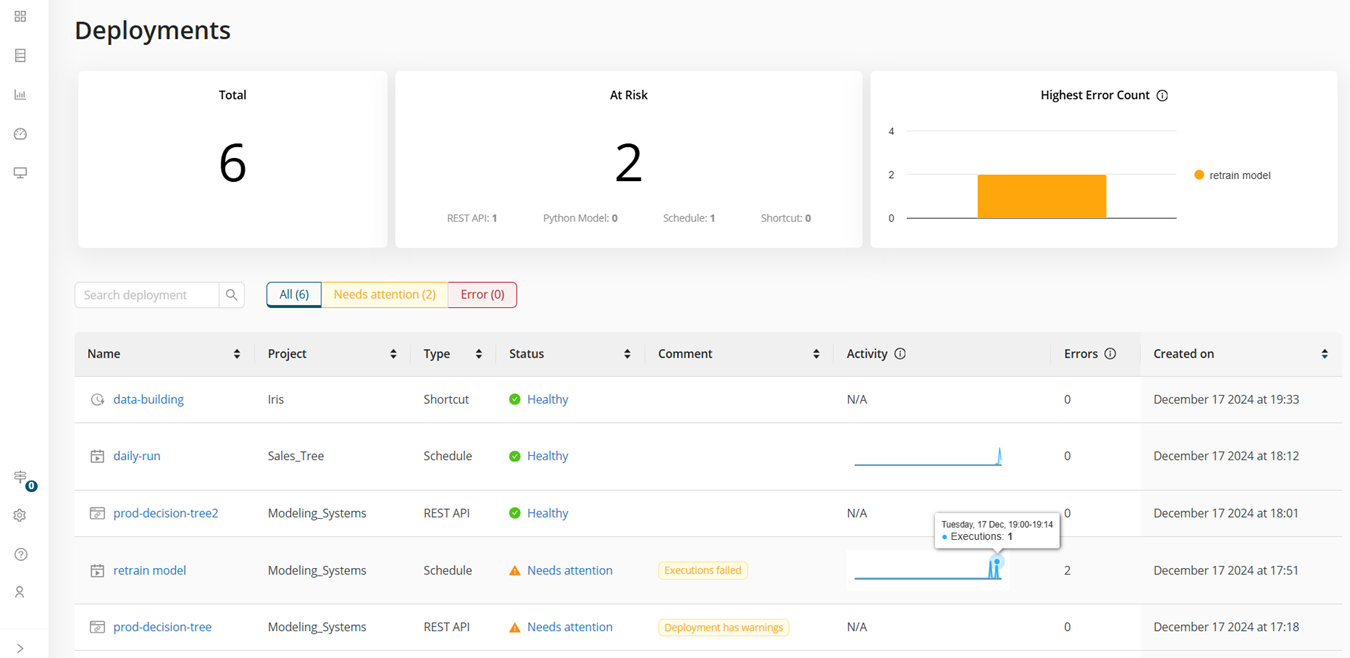The width and height of the screenshot is (1350, 658).
Task: Click the search magnifier button
Action: [232, 295]
